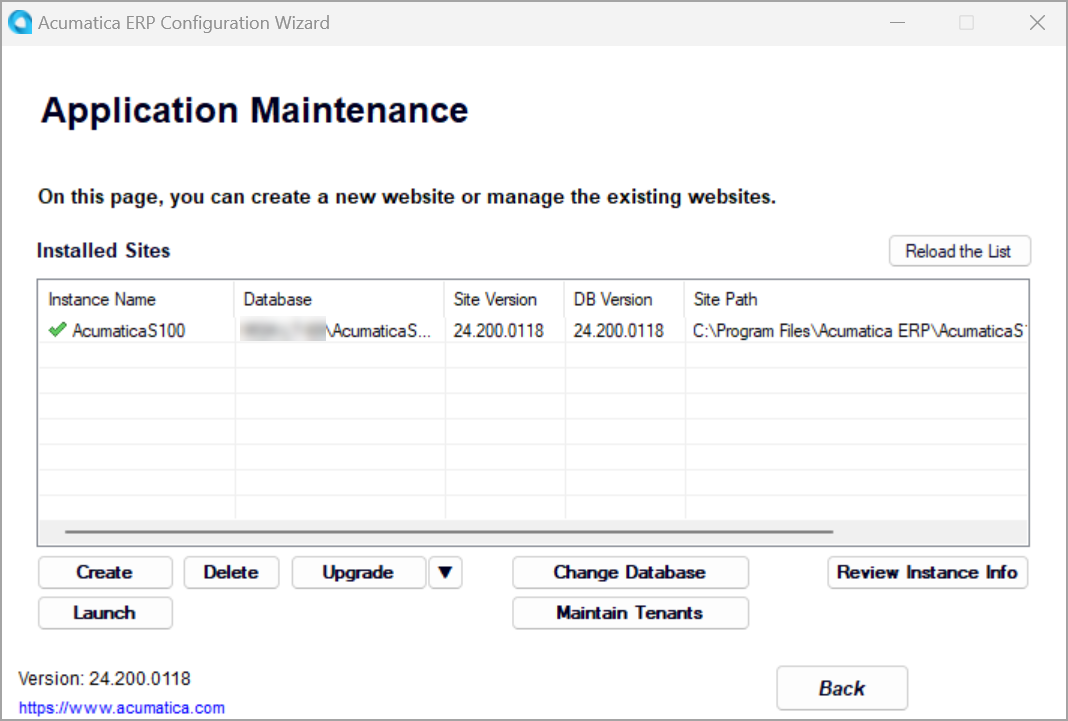The image size is (1068, 721).
Task: Click the Installed Sites label
Action: [104, 251]
